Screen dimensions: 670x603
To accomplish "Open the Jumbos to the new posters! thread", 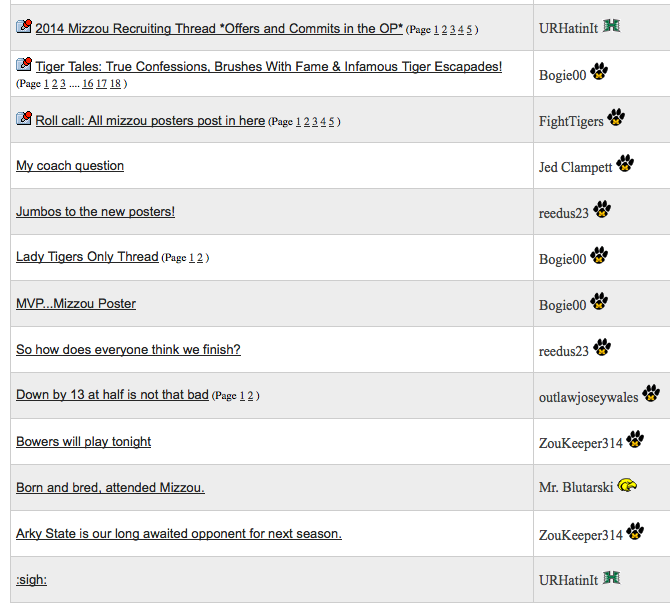I will 95,212.
